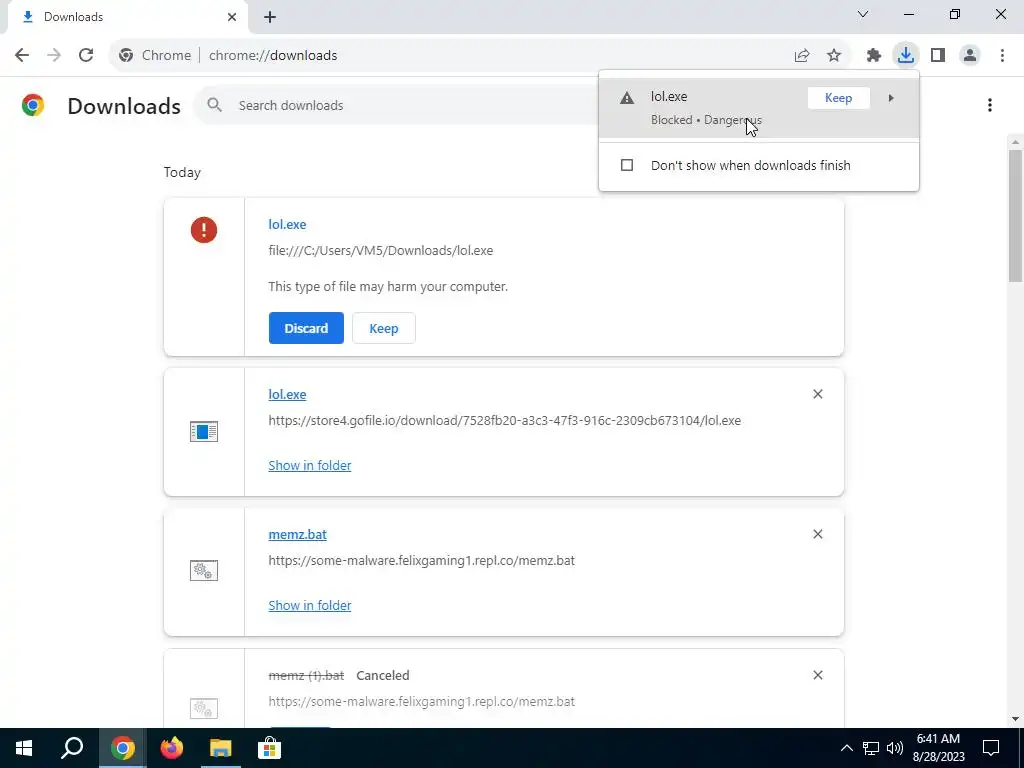Remove gofile lol.exe entry from list

coord(818,394)
